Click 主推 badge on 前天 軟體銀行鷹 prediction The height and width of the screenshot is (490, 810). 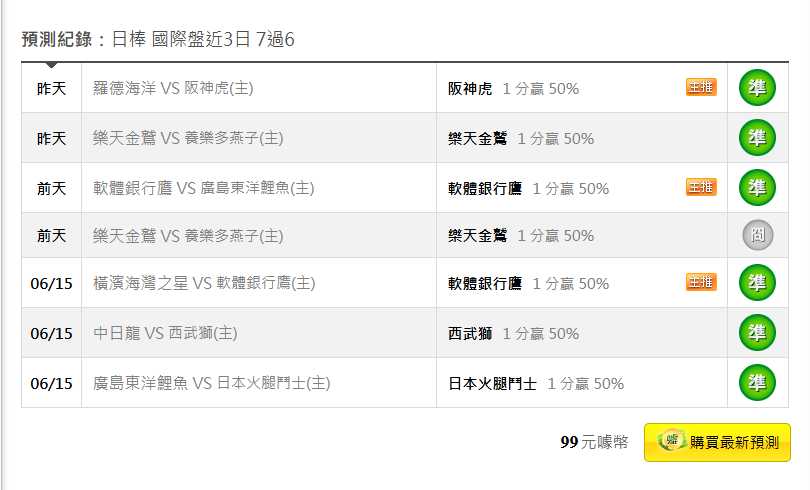[x=701, y=187]
